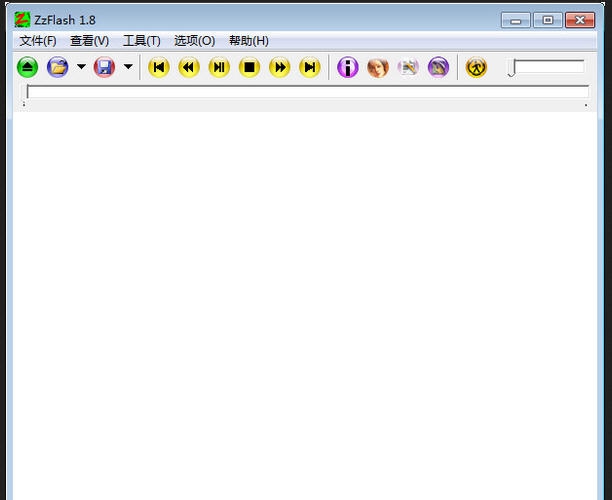612x500 pixels.
Task: Expand the open-folder dropdown arrow
Action: click(81, 67)
